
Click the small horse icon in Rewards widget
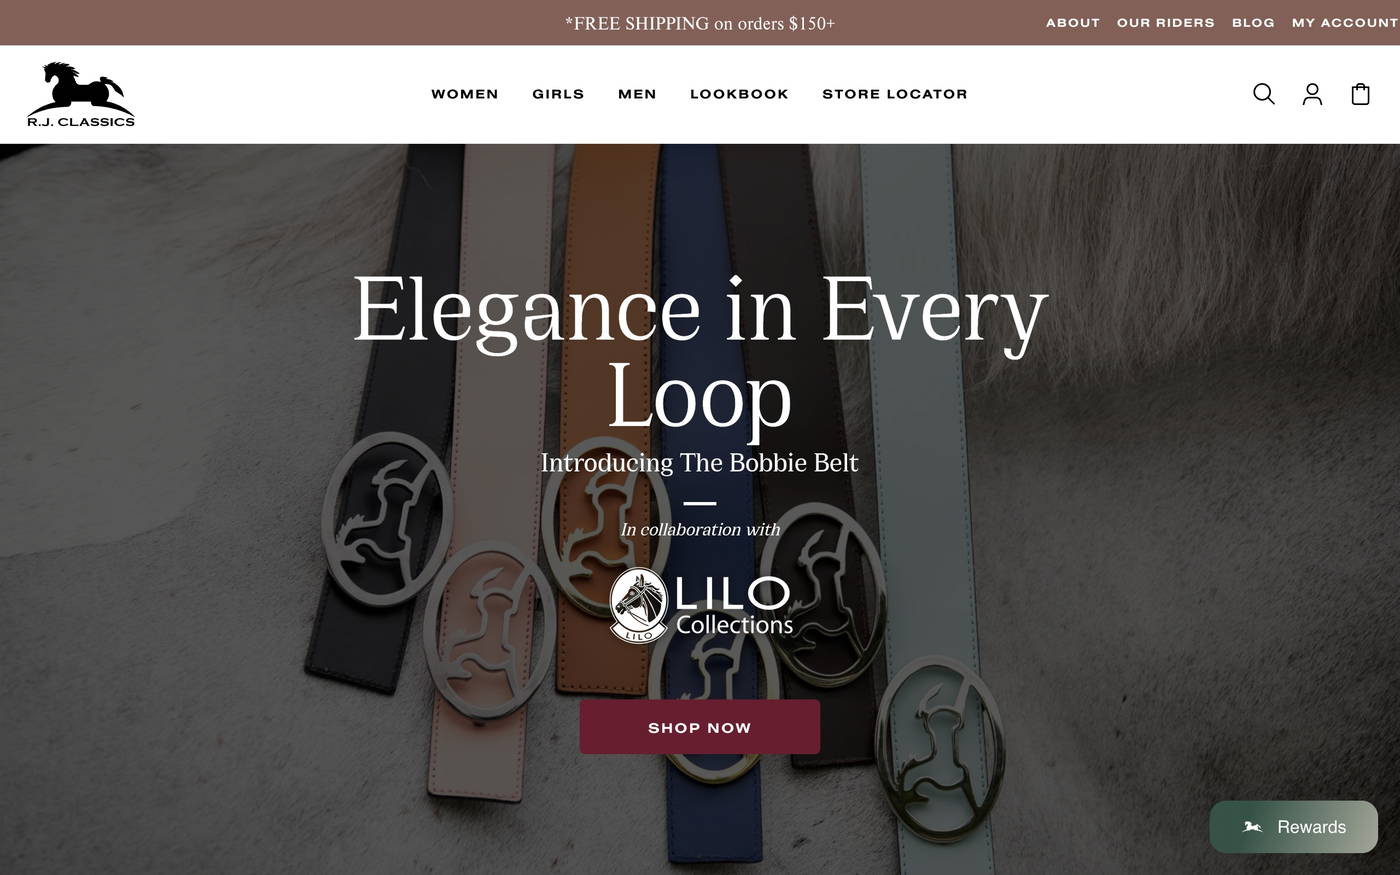[1252, 827]
